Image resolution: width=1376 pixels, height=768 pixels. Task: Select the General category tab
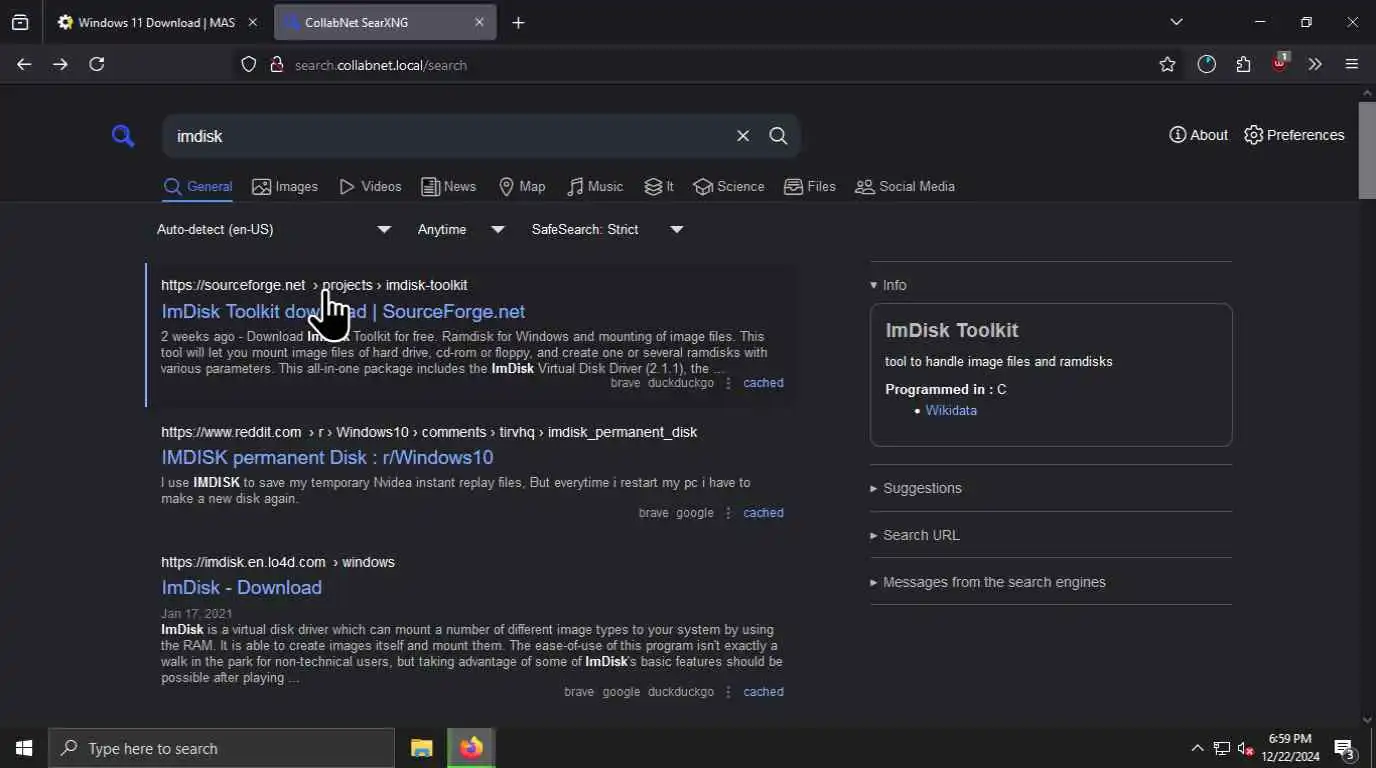(198, 187)
